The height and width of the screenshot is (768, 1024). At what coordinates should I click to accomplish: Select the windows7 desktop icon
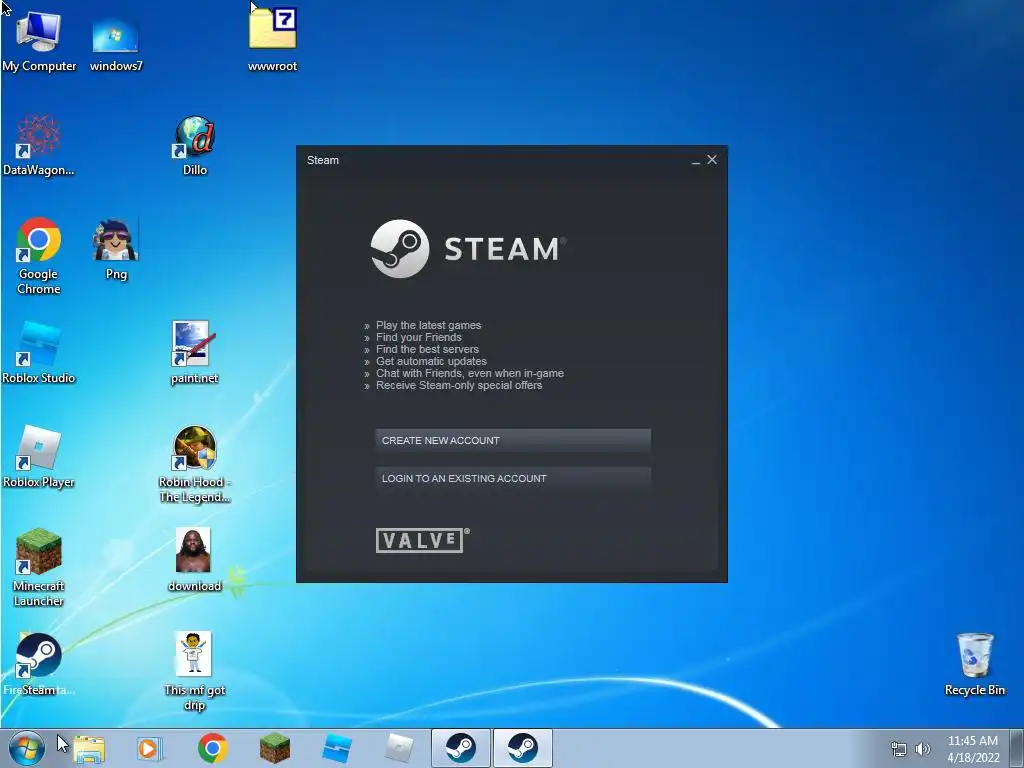(116, 43)
